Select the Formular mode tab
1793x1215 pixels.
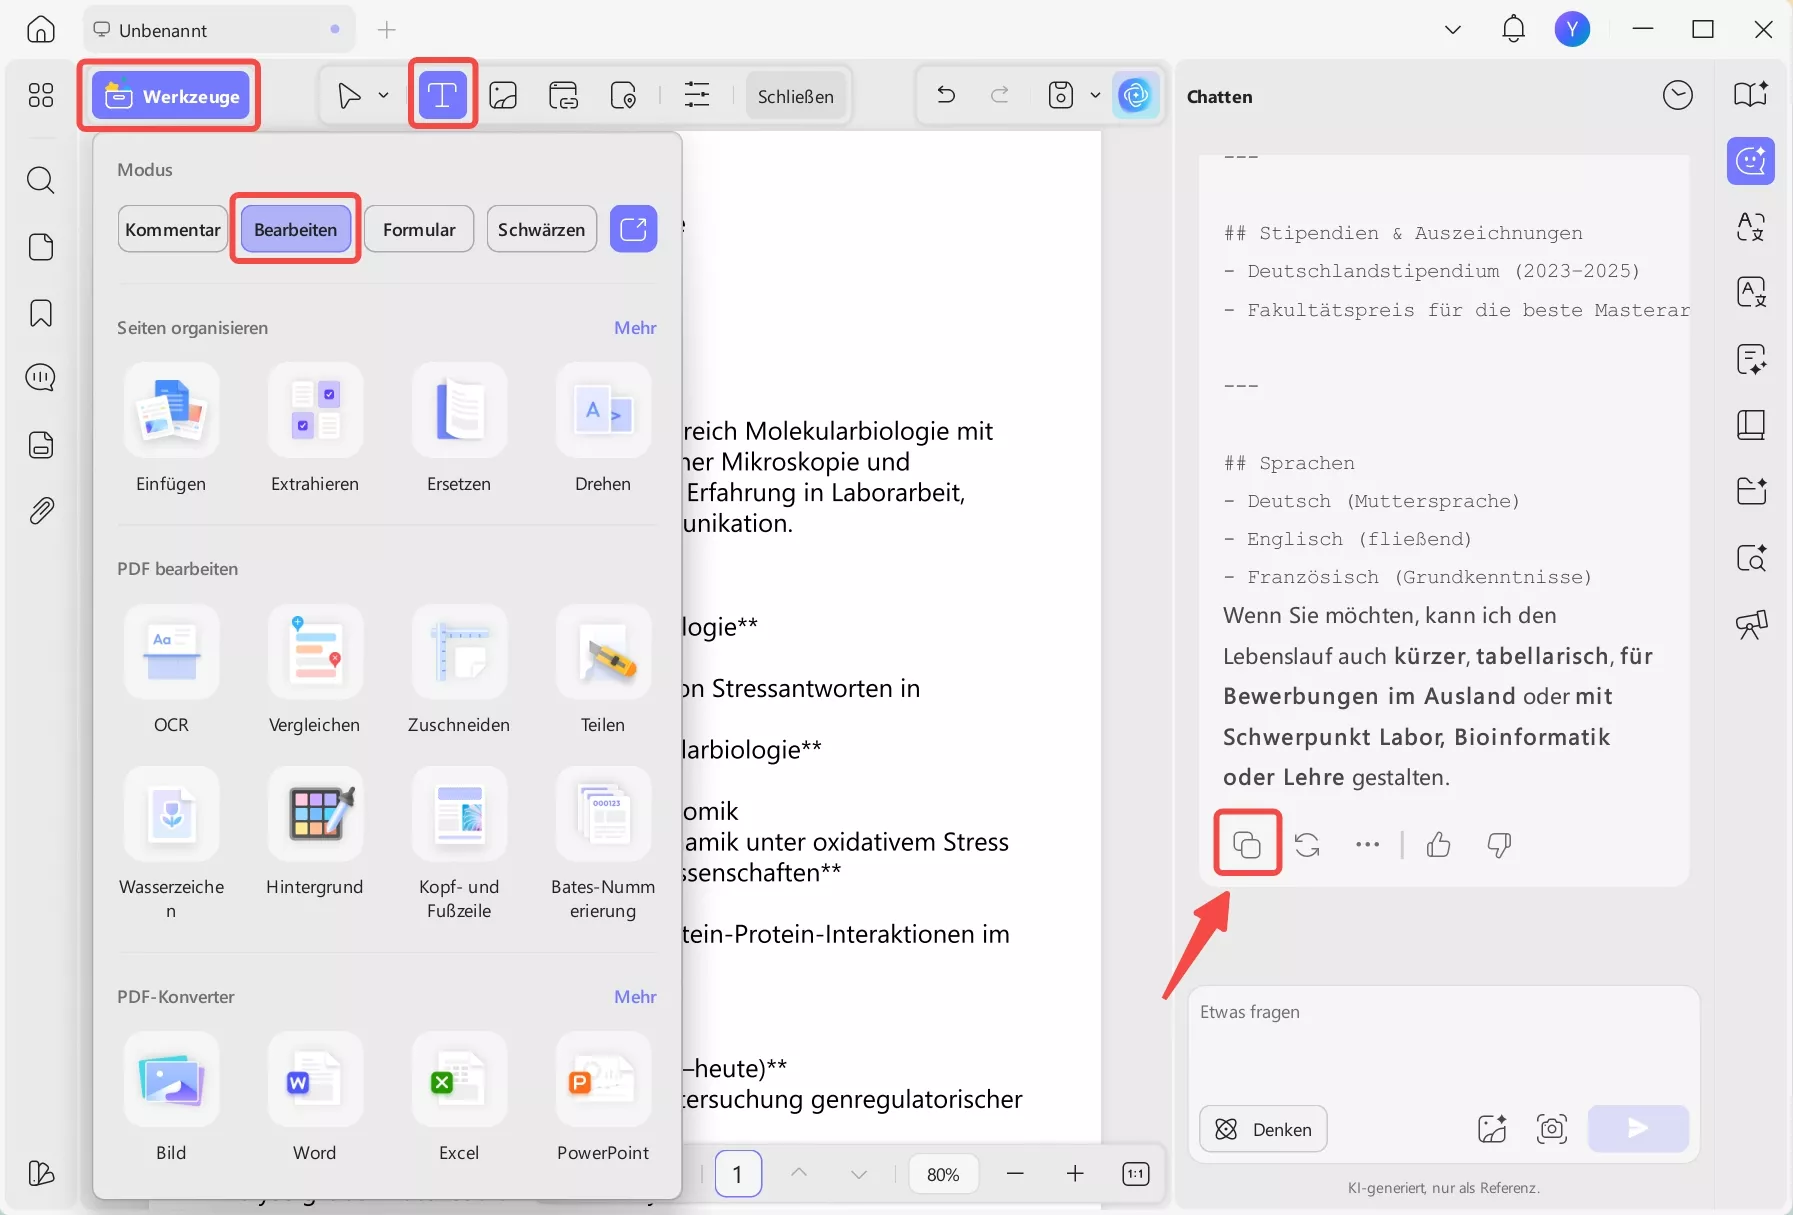419,228
